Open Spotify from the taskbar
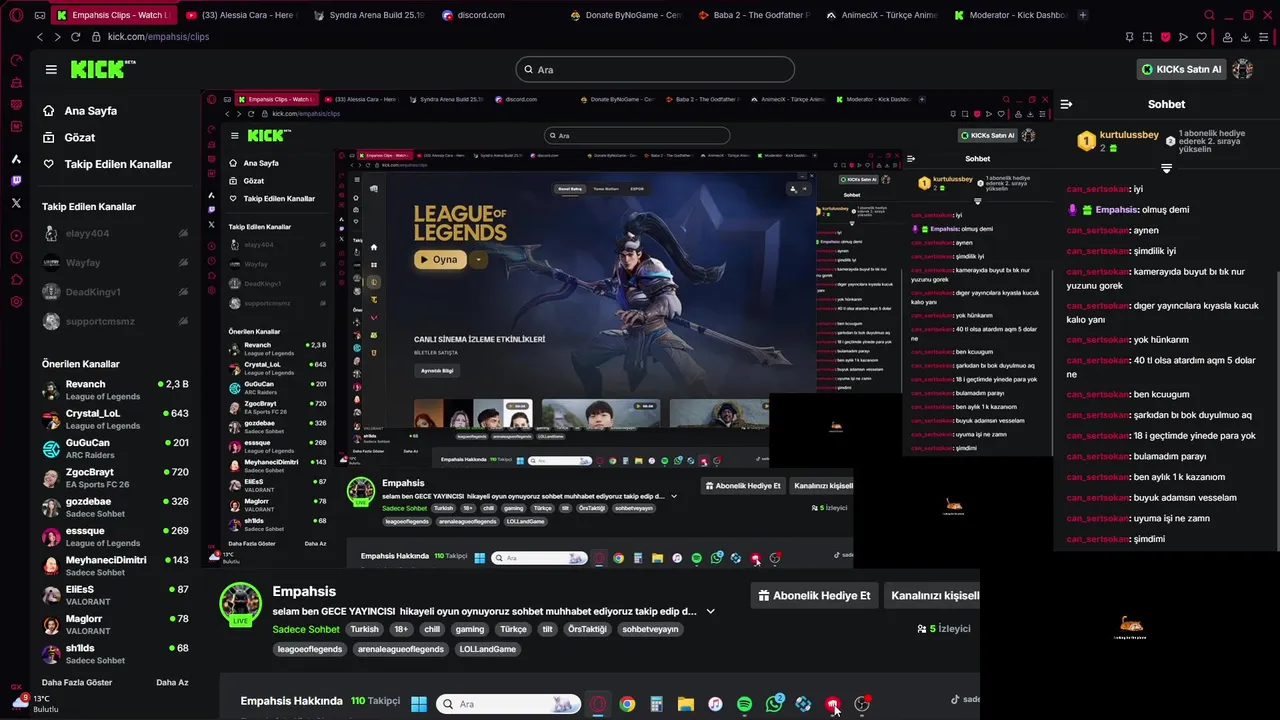Image resolution: width=1280 pixels, height=720 pixels. 744,704
